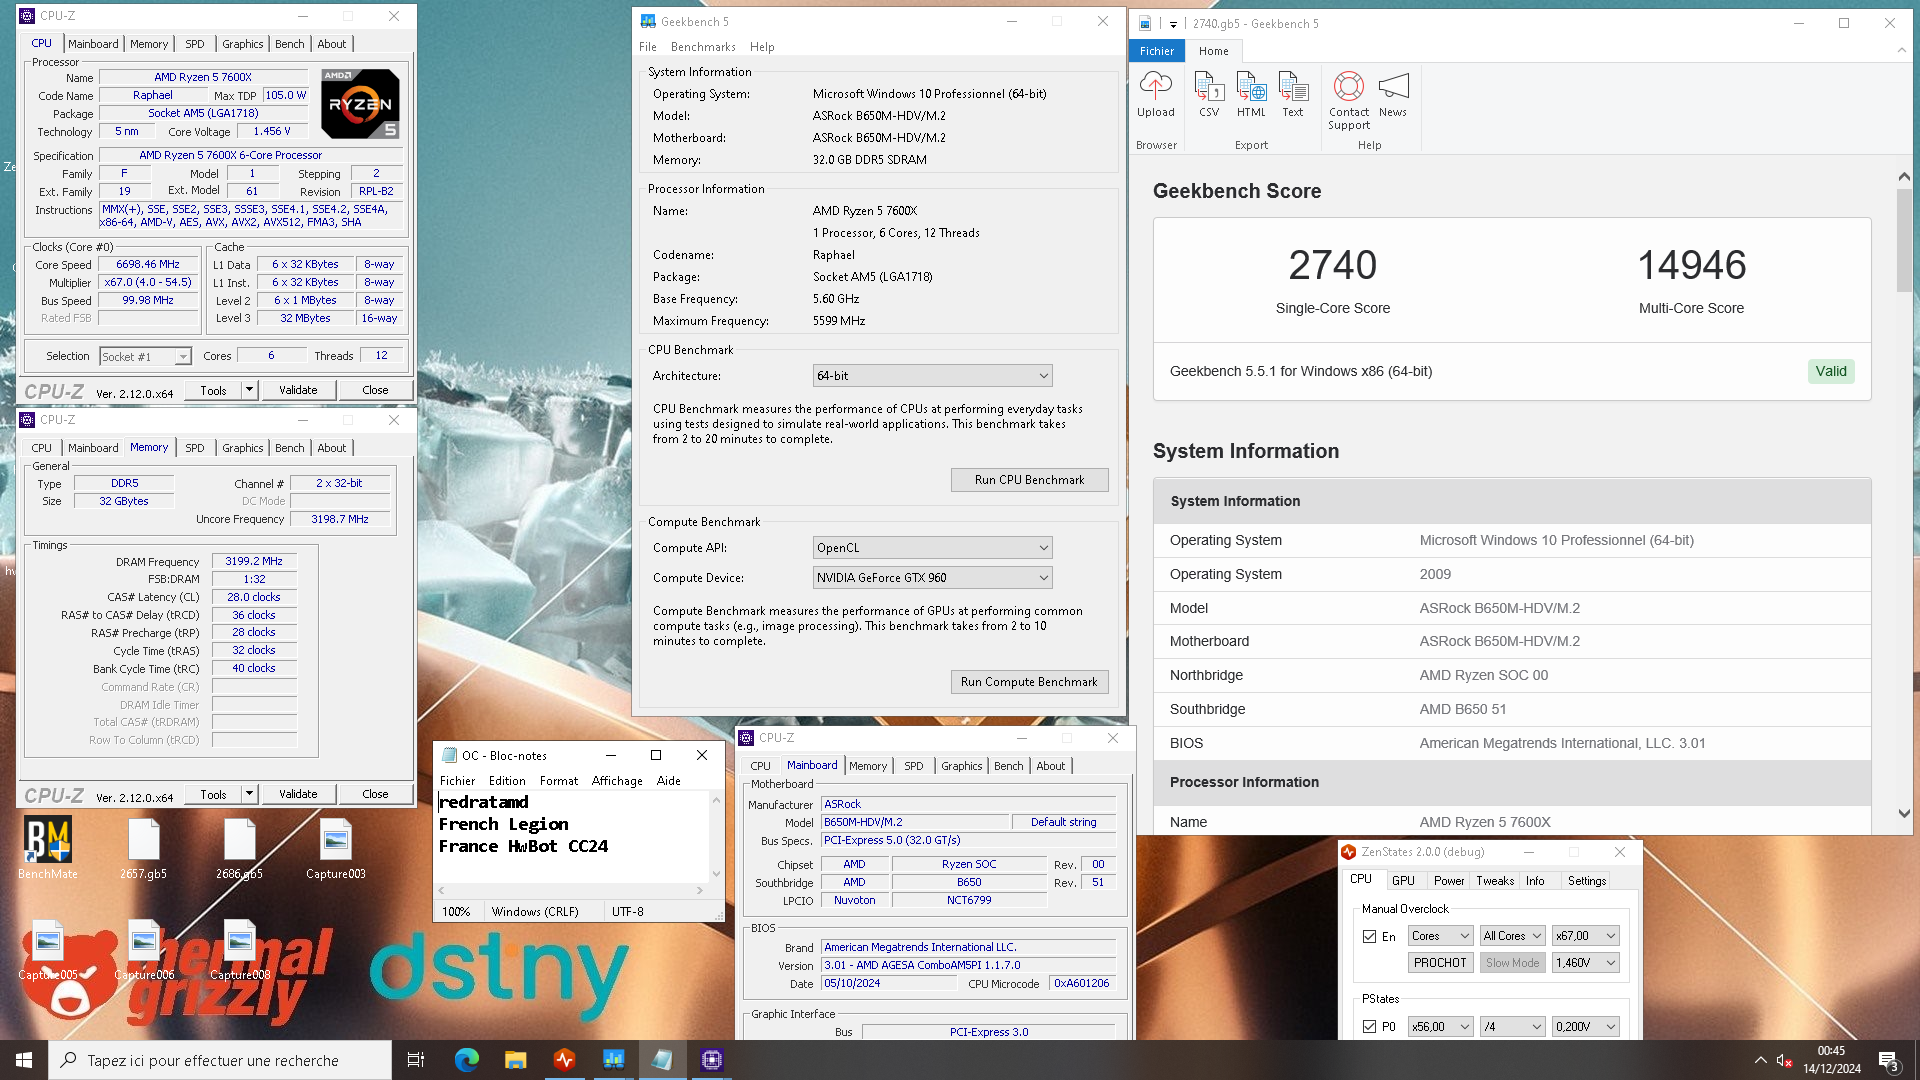This screenshot has width=1920, height=1080.
Task: Click Run Compute Benchmark button
Action: [1029, 682]
